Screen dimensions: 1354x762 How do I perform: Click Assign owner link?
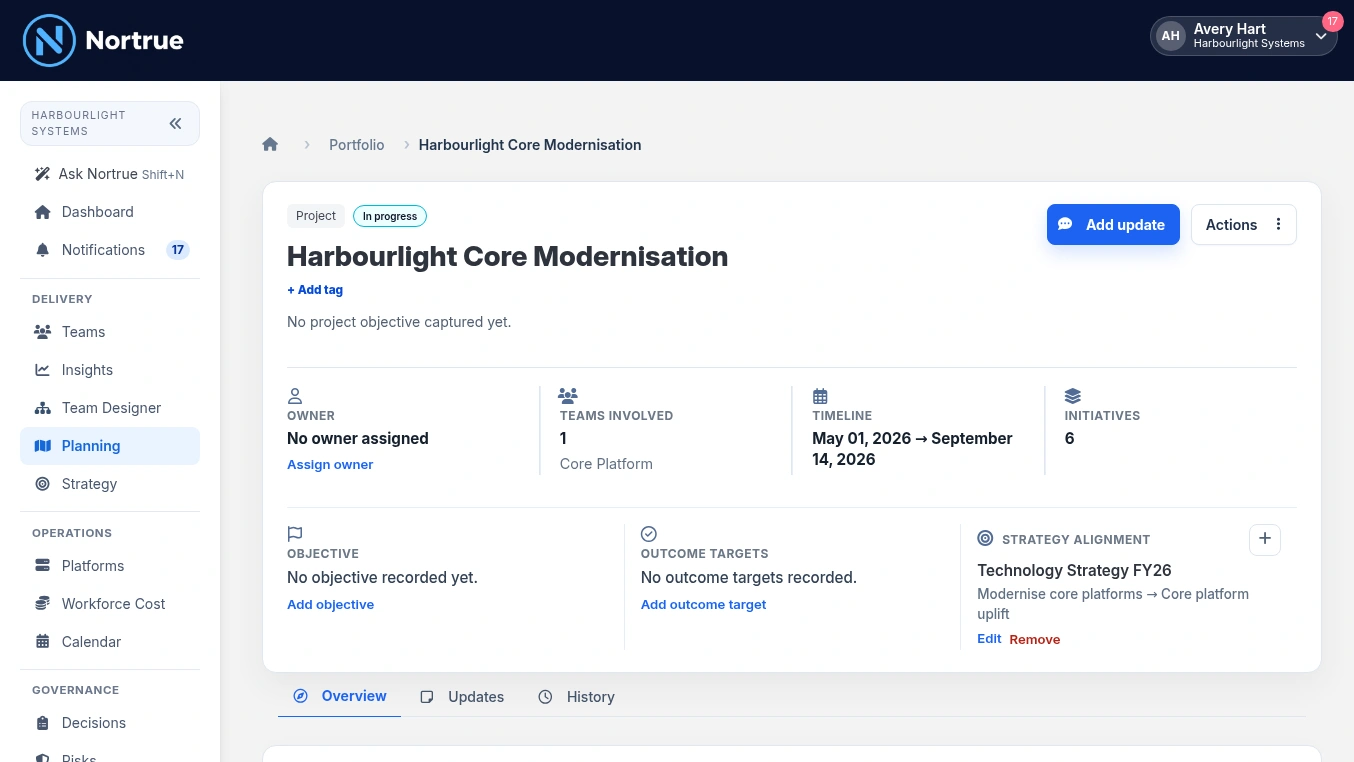tap(330, 464)
